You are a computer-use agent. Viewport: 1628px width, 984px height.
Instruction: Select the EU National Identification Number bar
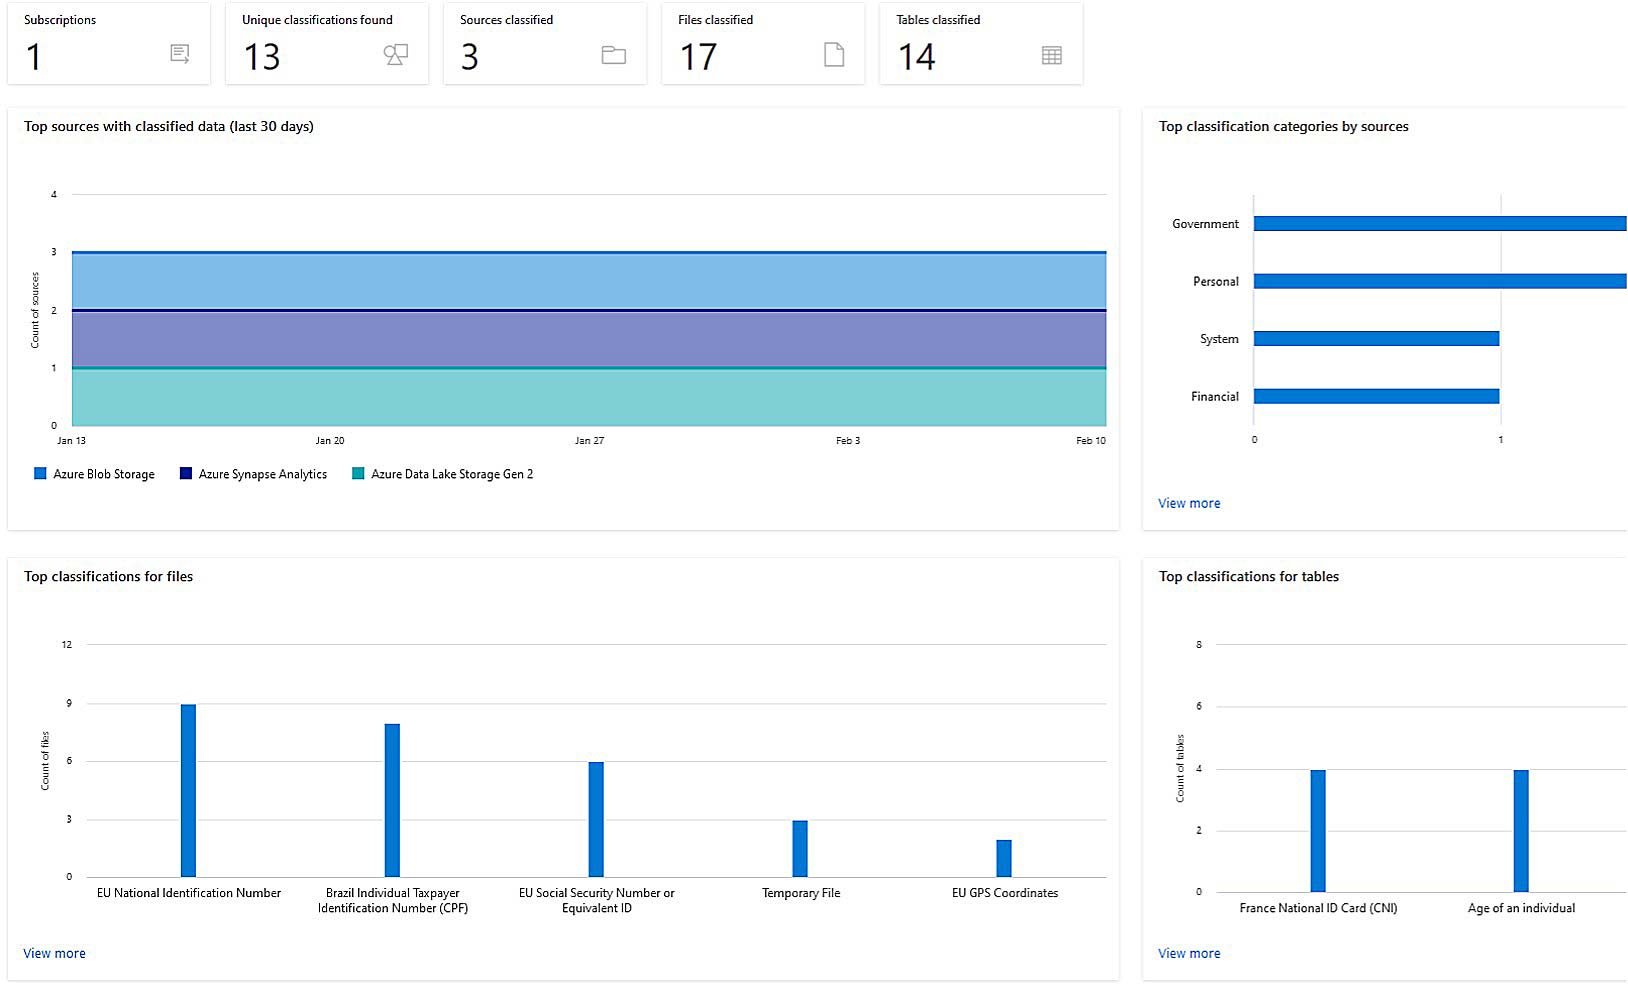188,790
